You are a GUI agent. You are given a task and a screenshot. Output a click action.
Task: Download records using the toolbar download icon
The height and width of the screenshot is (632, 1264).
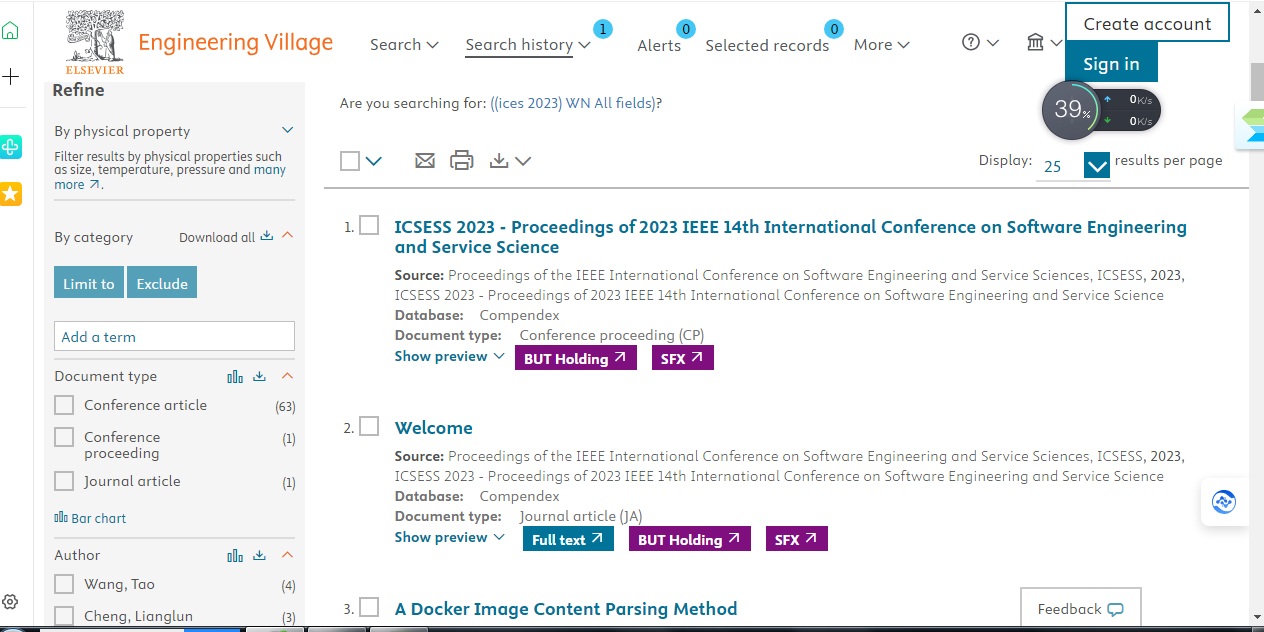tap(499, 160)
